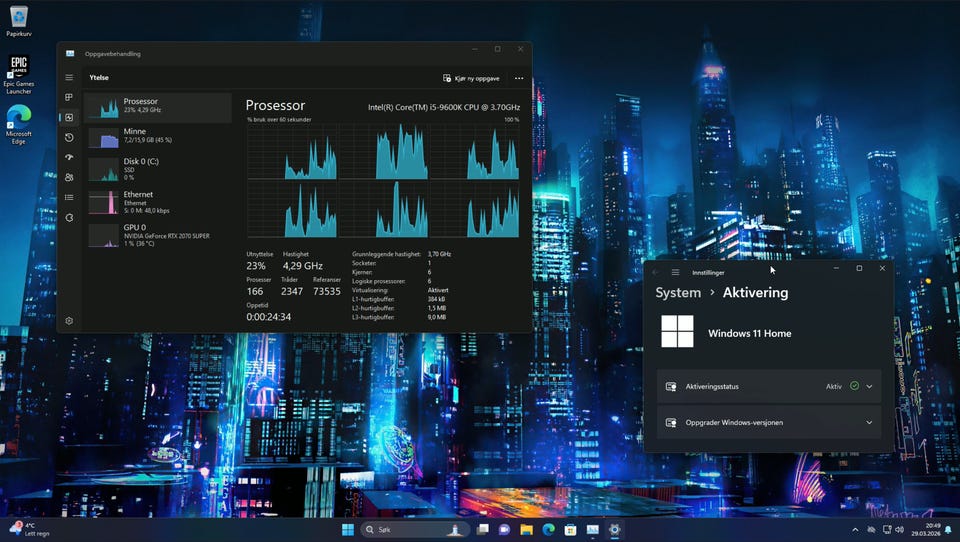The height and width of the screenshot is (542, 960).
Task: Click Task Manager icon on taskbar
Action: 593,529
